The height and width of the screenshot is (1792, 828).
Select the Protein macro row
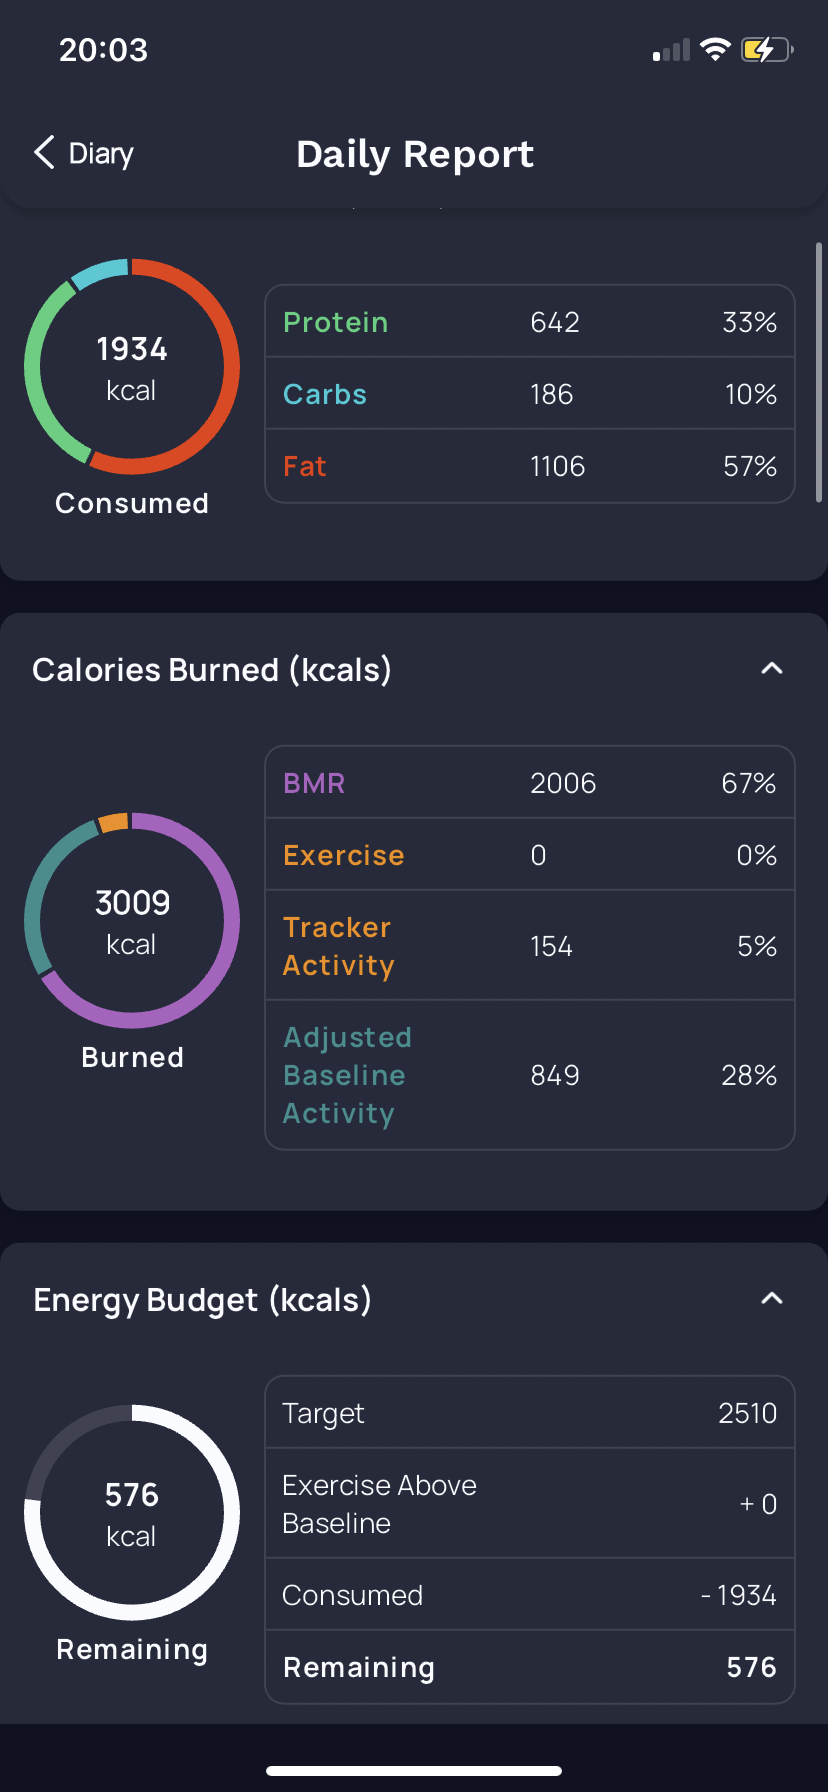tap(530, 322)
